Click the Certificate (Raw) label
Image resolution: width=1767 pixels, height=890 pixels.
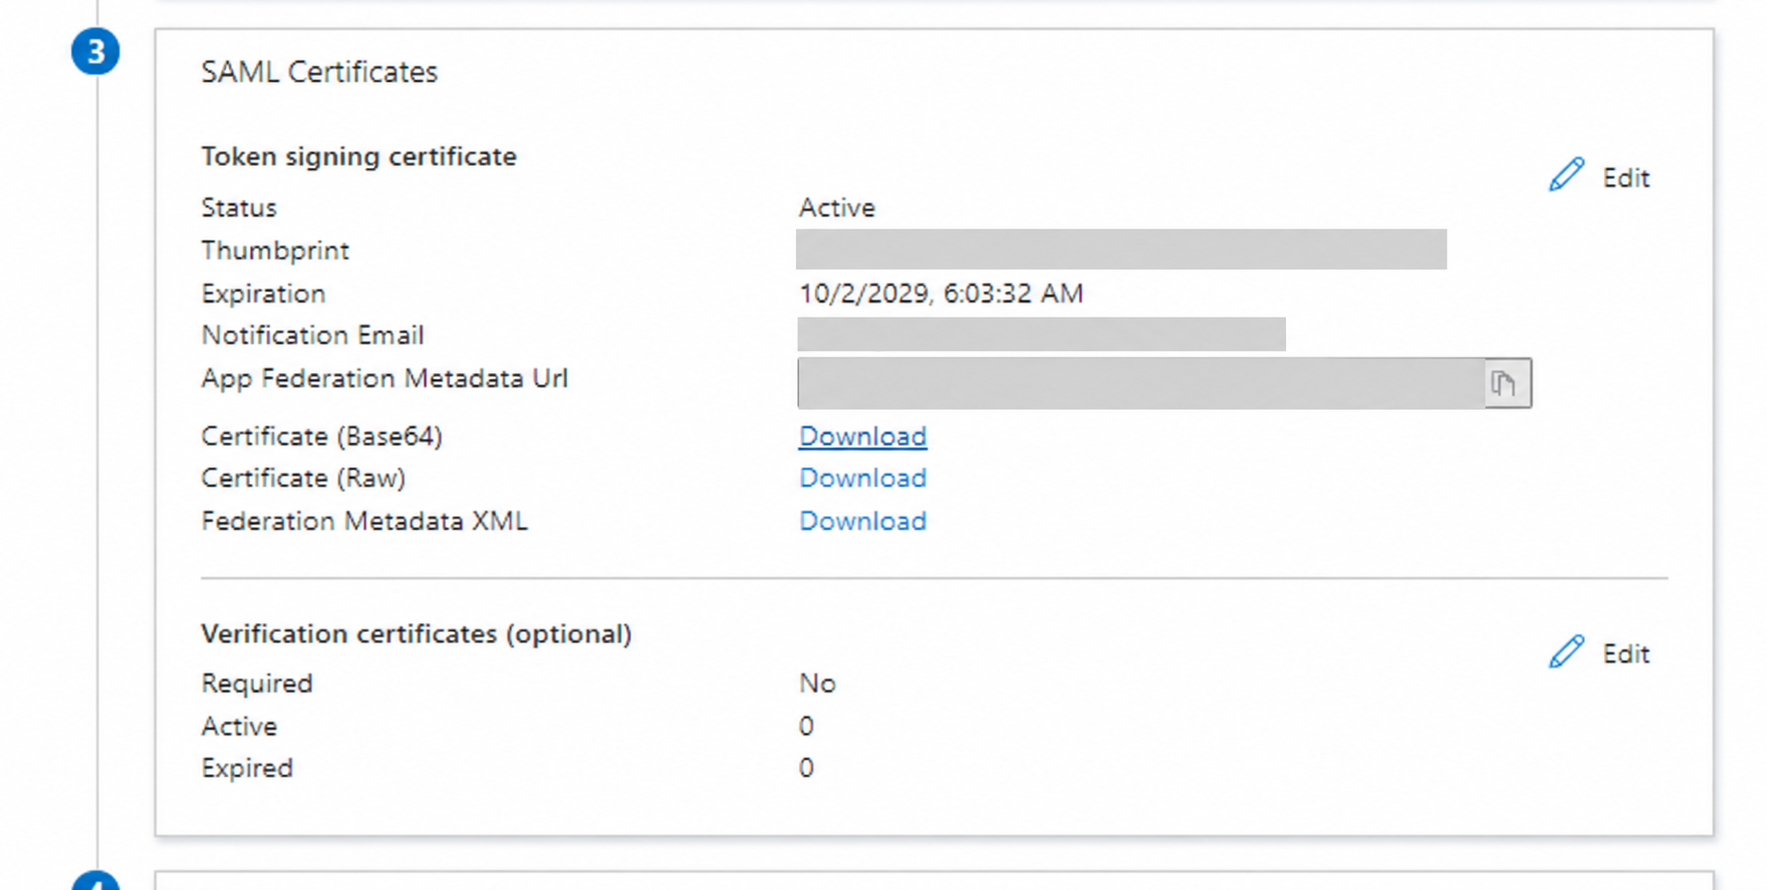coord(303,478)
